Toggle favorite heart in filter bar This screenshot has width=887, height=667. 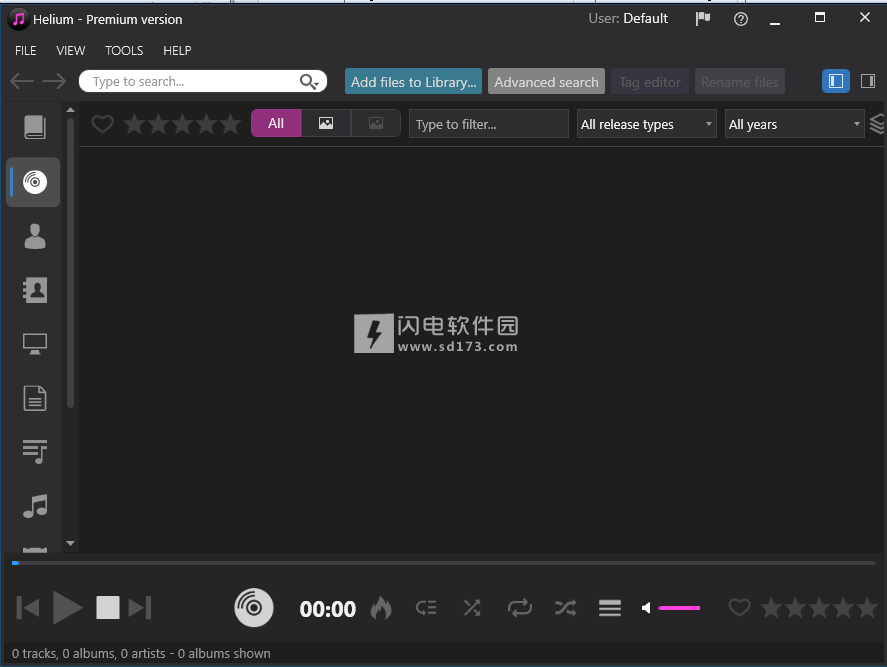[x=102, y=124]
